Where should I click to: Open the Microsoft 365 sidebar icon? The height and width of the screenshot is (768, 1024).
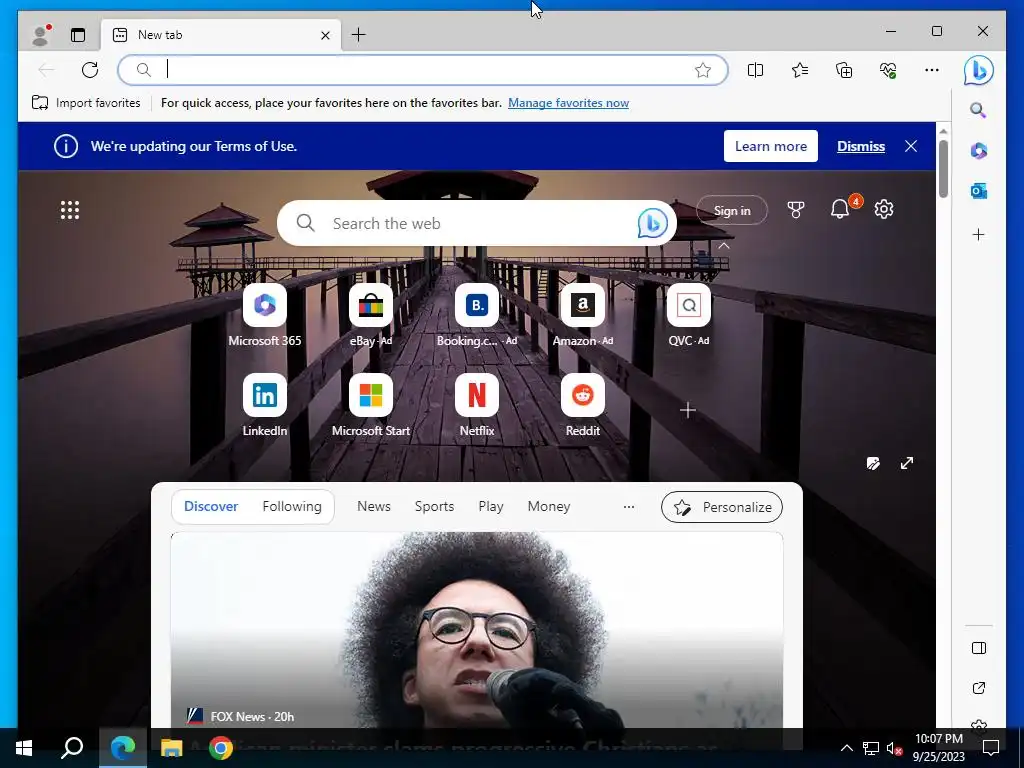[978, 151]
